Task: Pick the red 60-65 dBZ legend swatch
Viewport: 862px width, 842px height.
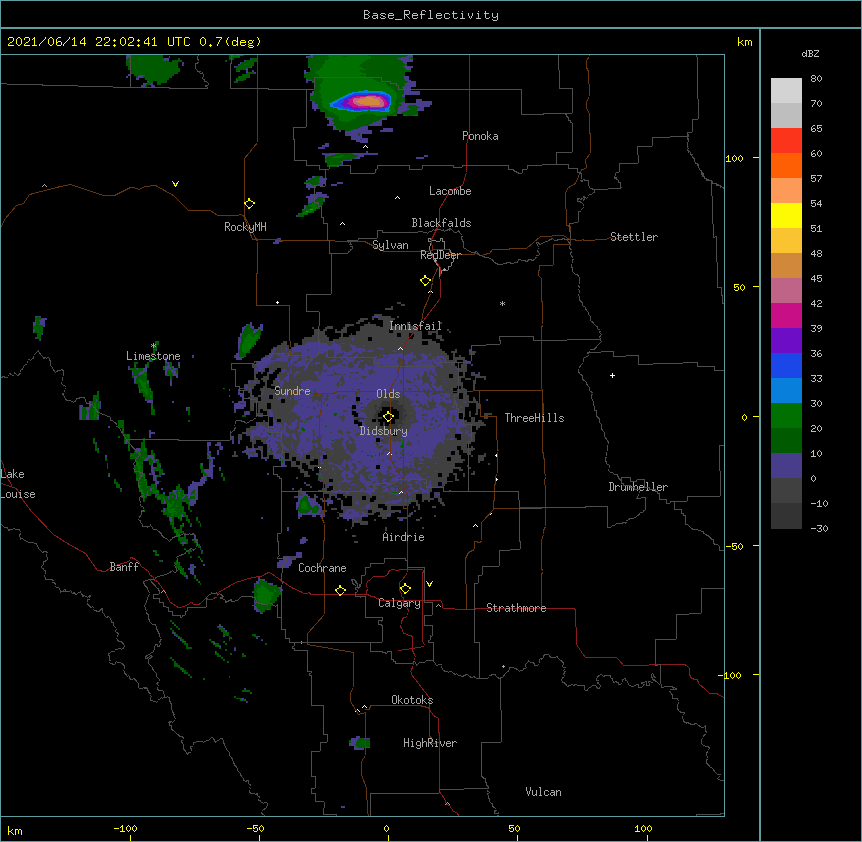Action: click(786, 141)
